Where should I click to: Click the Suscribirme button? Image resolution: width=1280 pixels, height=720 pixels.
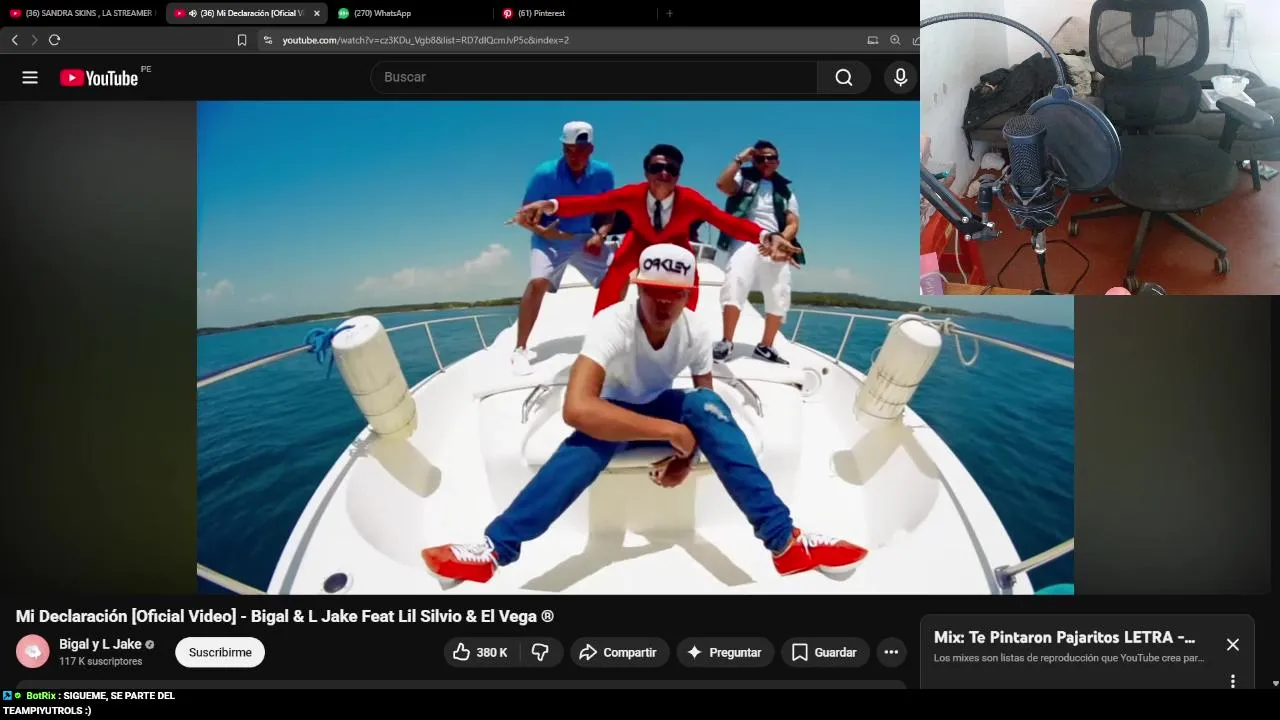pyautogui.click(x=220, y=652)
